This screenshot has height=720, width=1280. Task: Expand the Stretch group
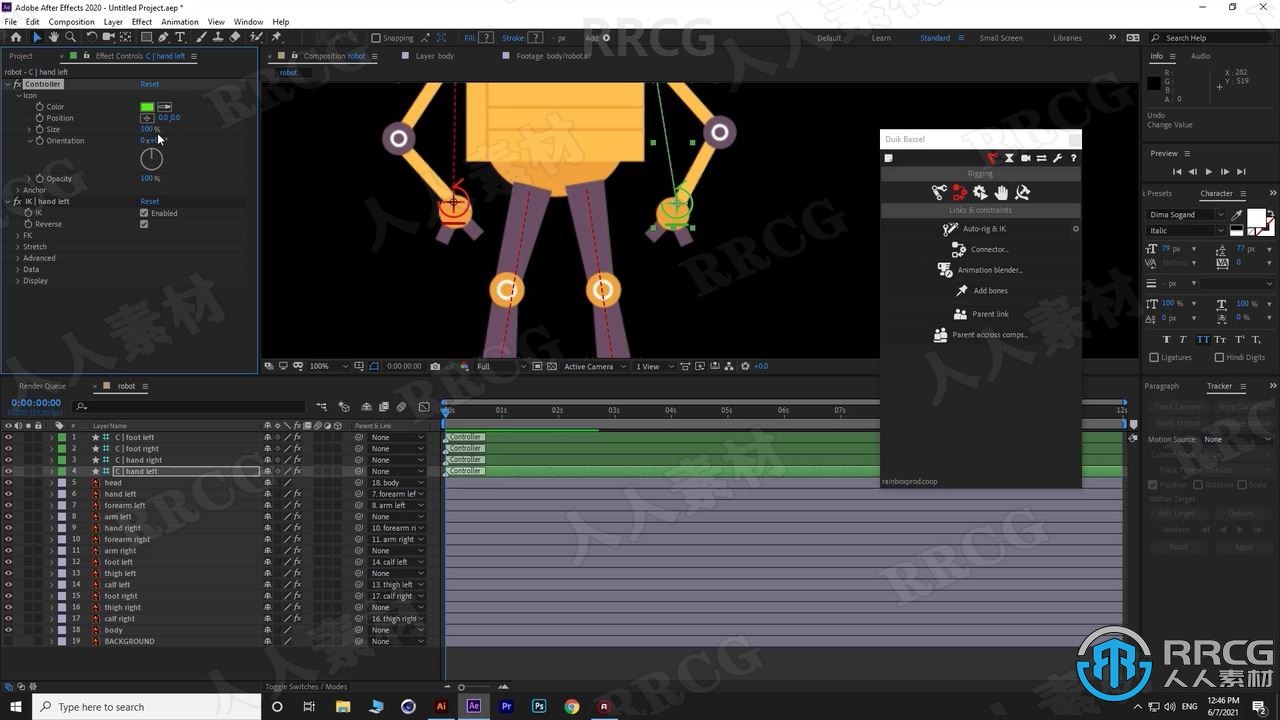click(17, 247)
